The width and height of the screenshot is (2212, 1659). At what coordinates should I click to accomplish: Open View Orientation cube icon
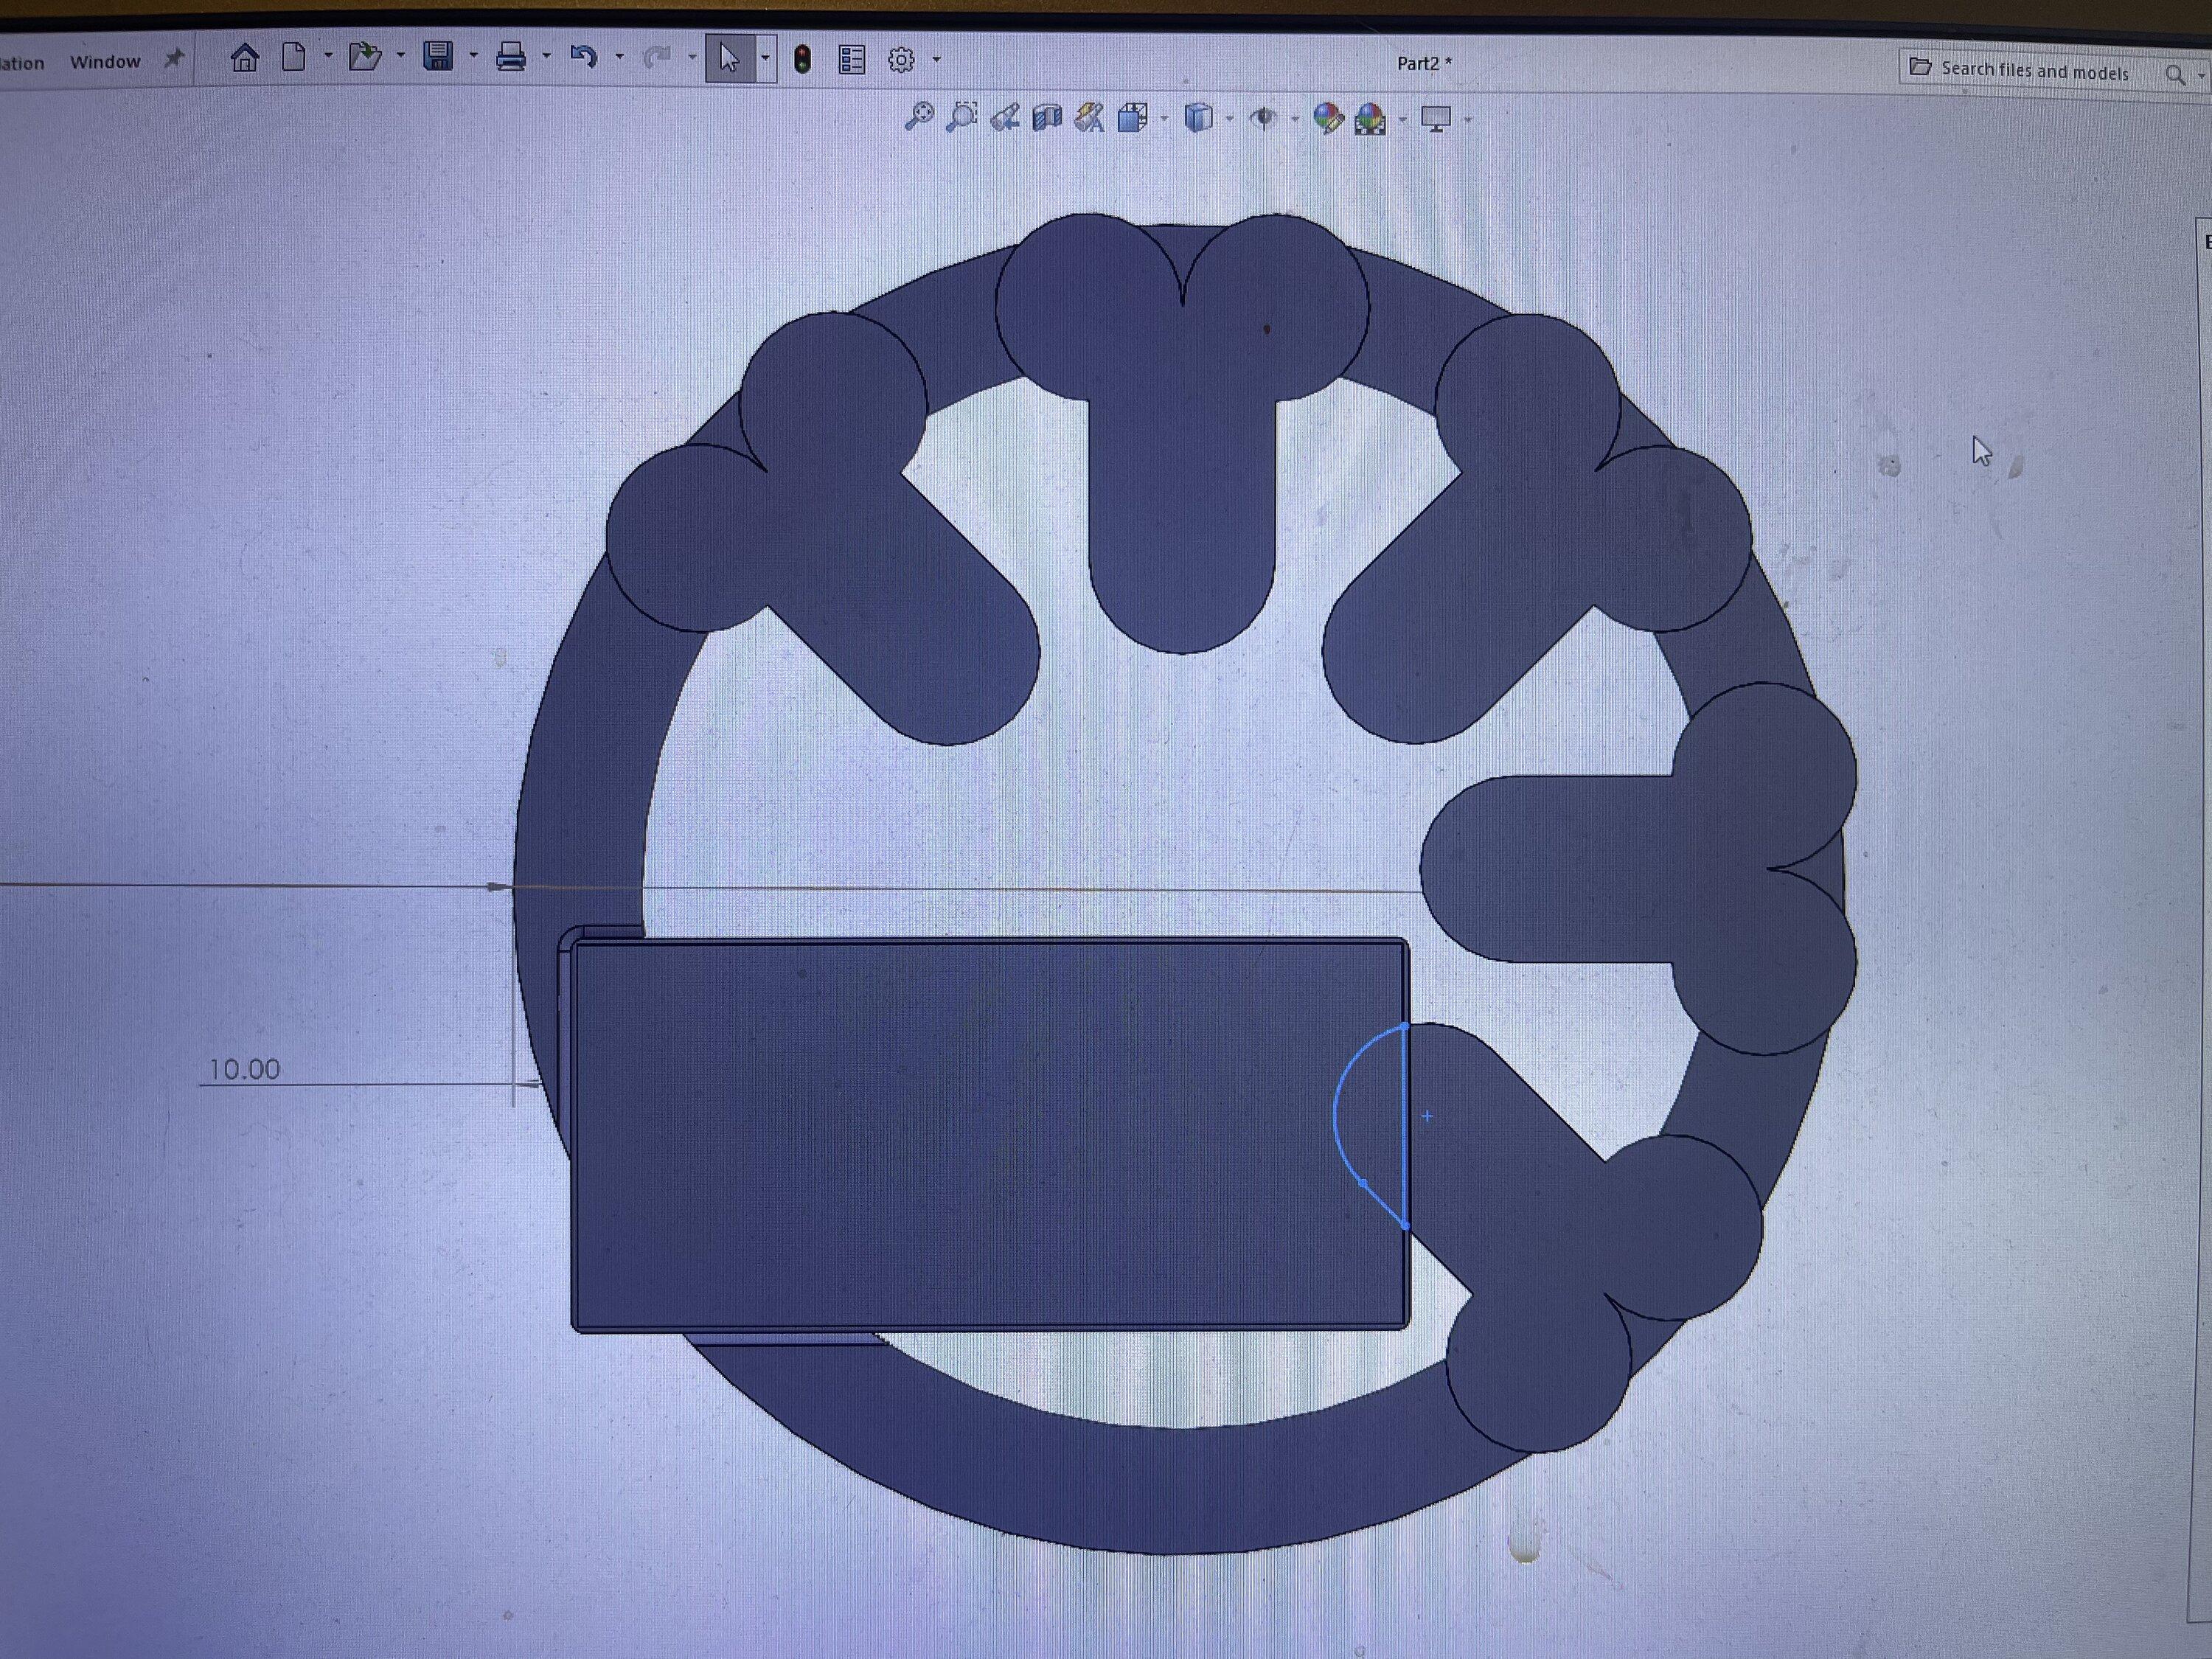click(1133, 118)
